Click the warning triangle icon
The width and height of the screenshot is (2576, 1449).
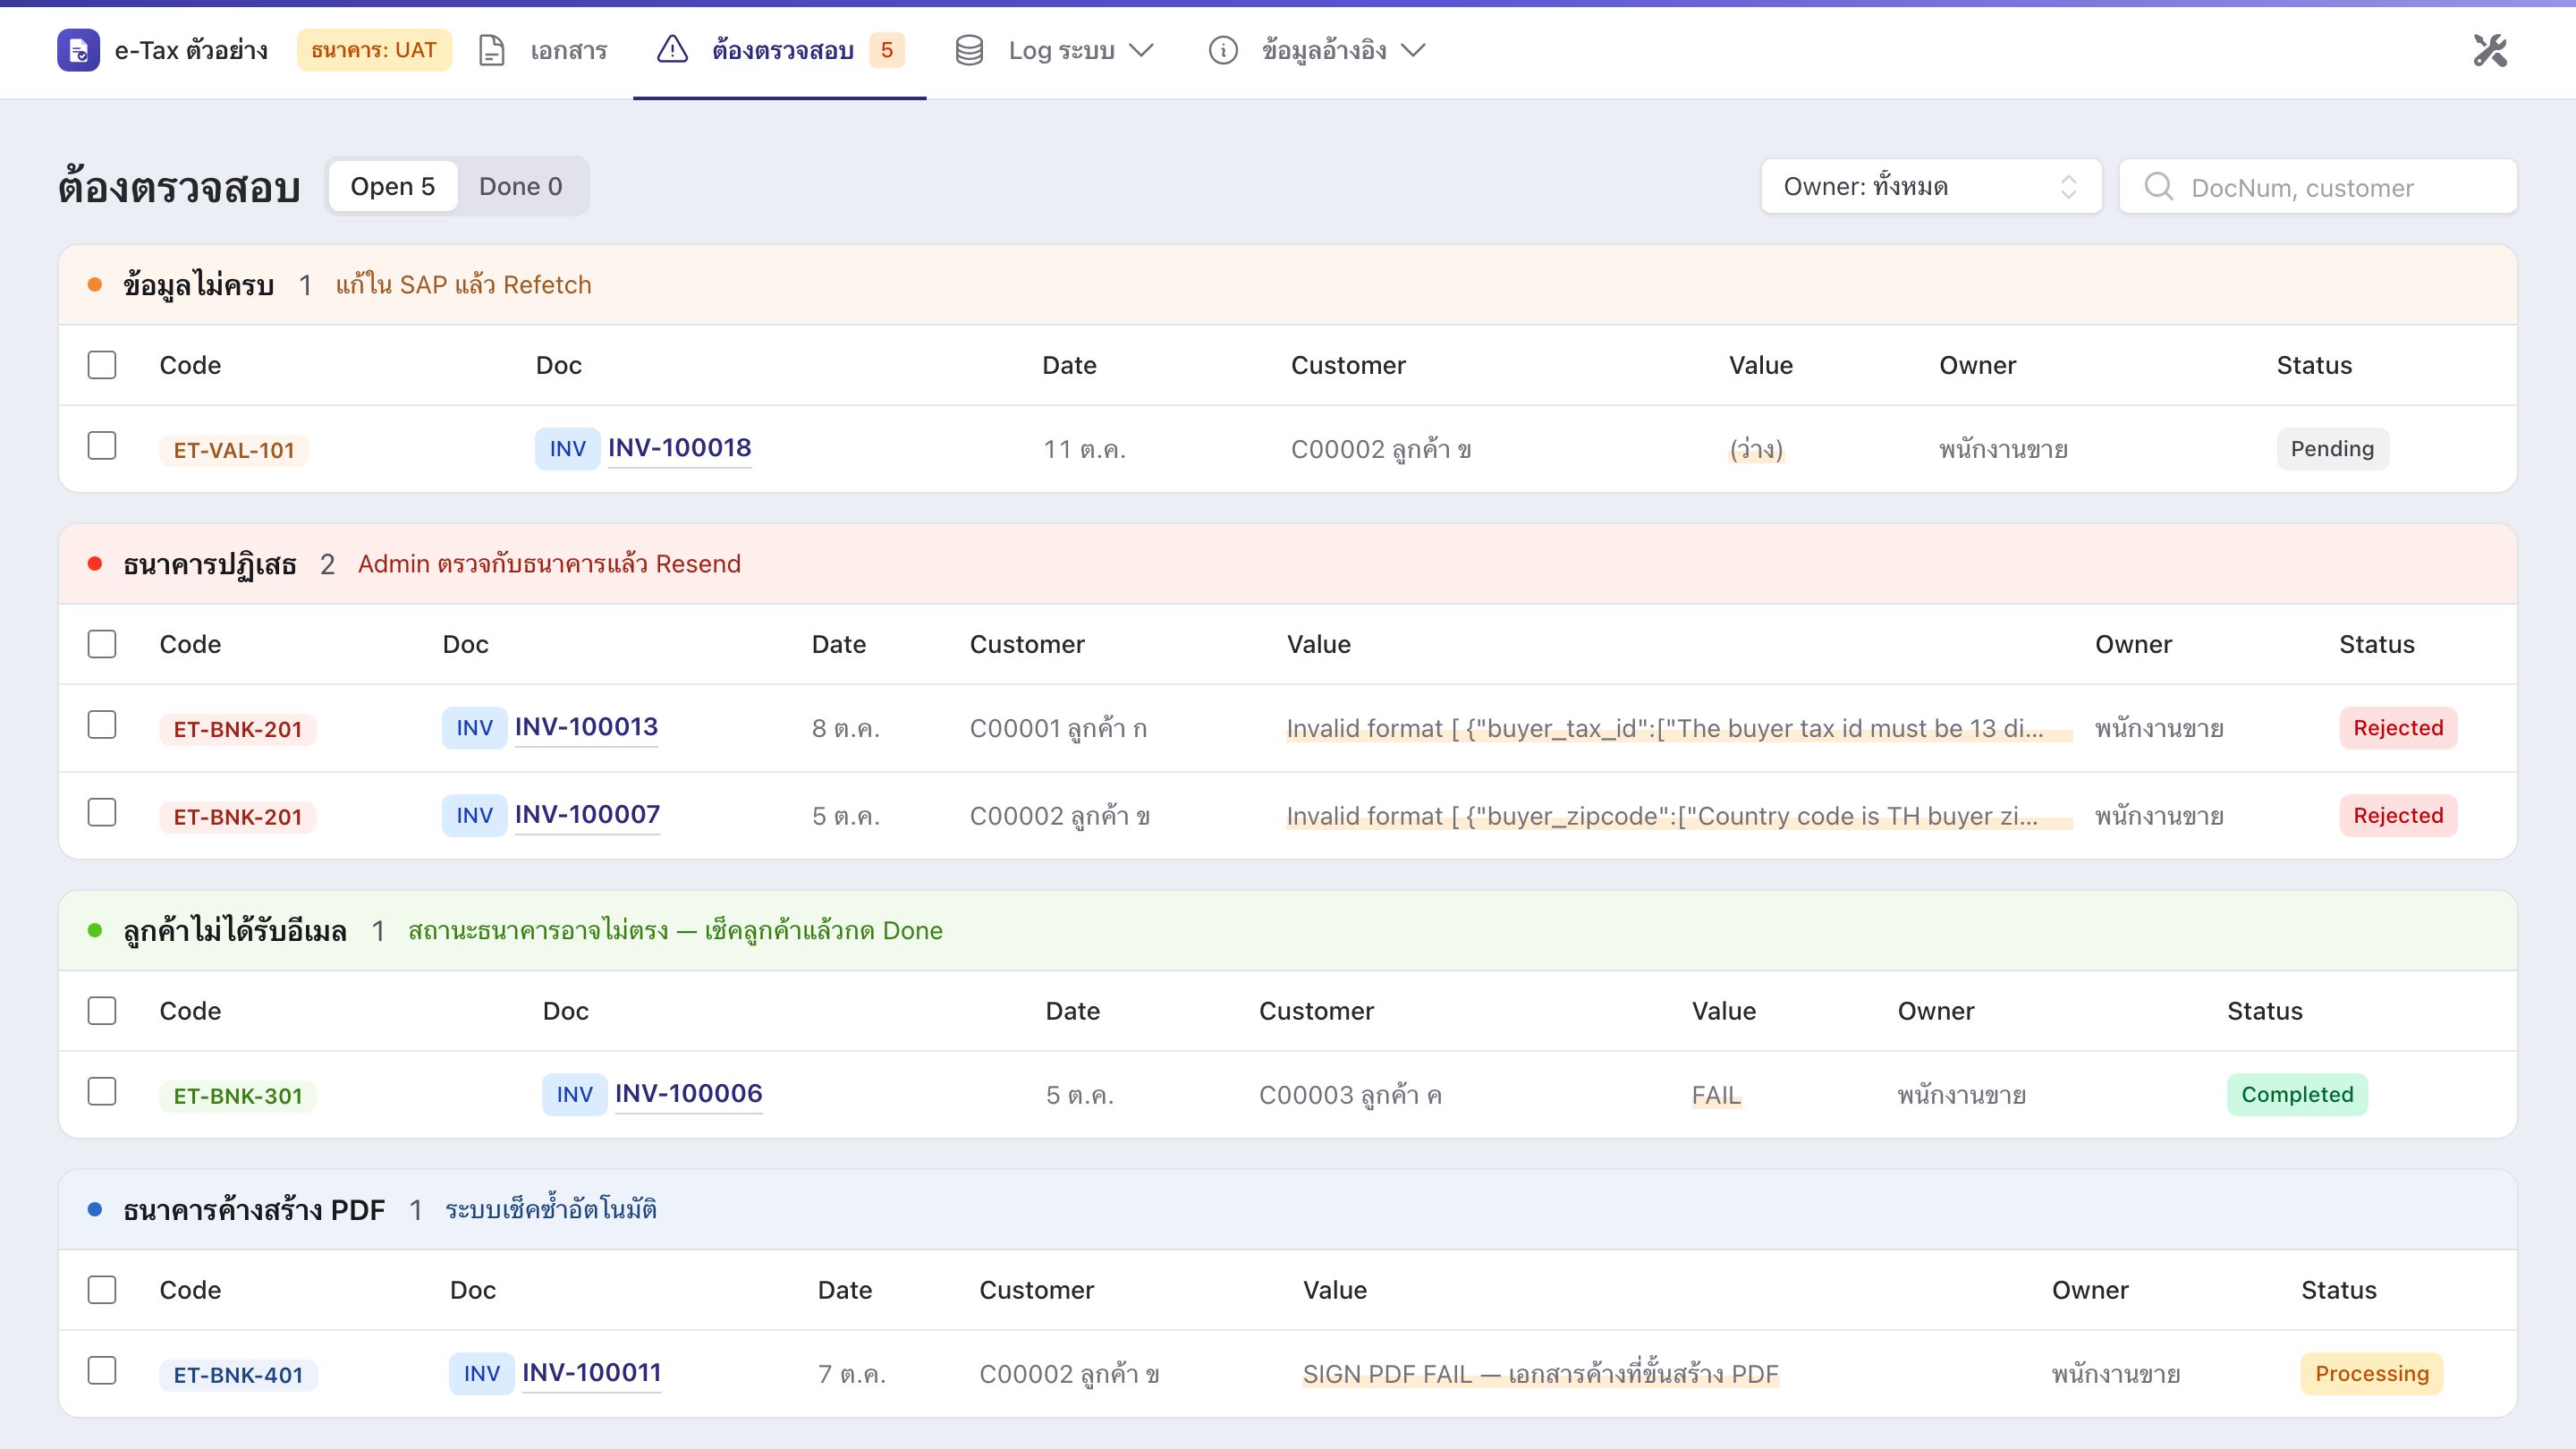point(672,49)
